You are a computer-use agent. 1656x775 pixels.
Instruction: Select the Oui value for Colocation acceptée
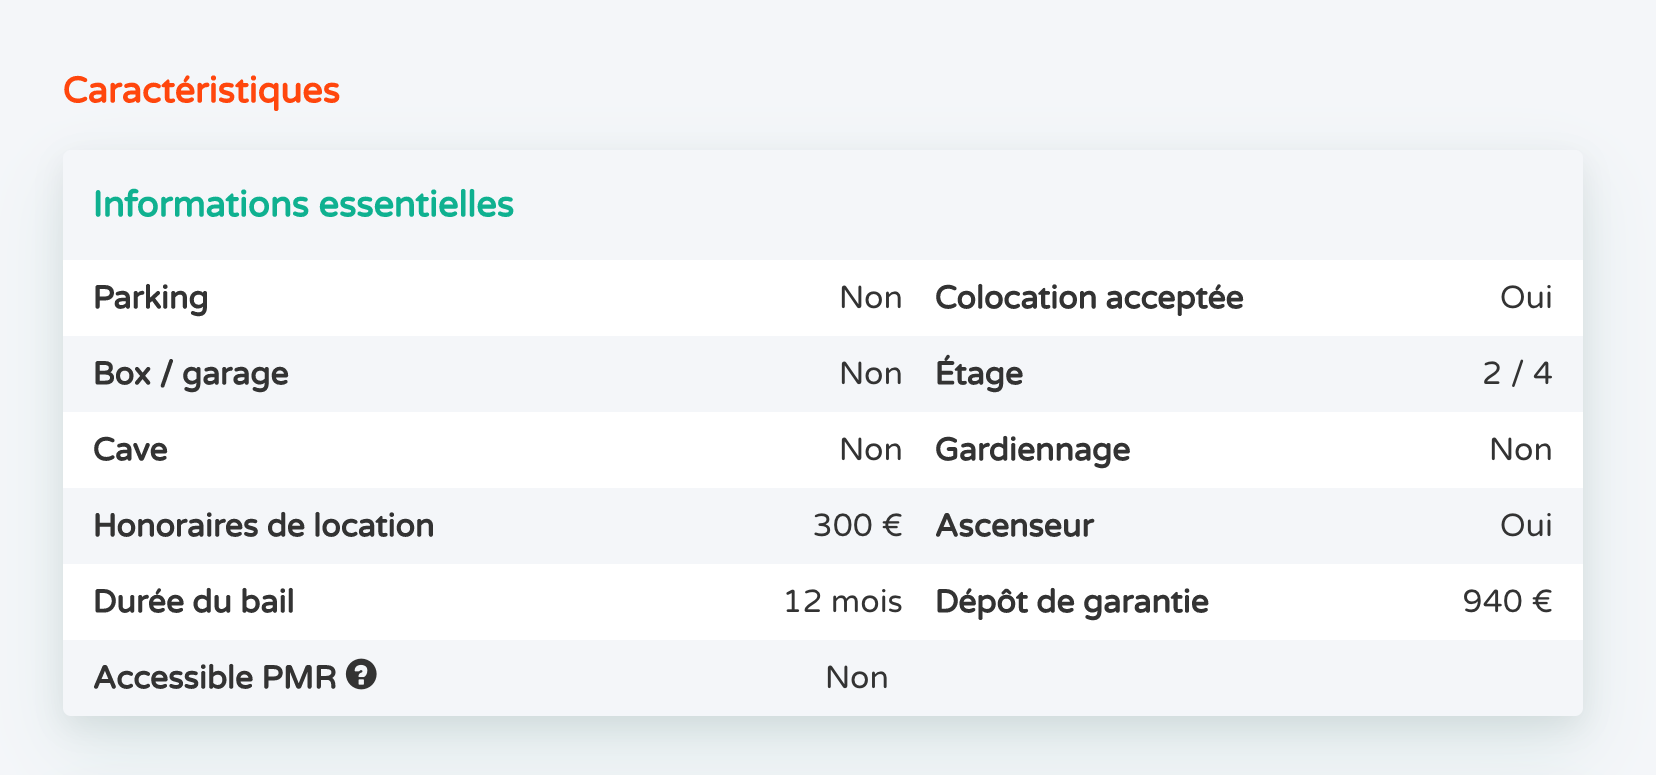click(1525, 298)
